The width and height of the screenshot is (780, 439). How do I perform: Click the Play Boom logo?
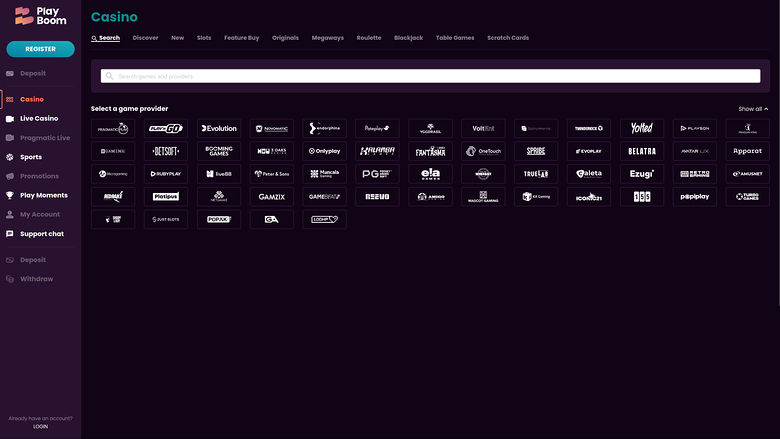[x=39, y=18]
